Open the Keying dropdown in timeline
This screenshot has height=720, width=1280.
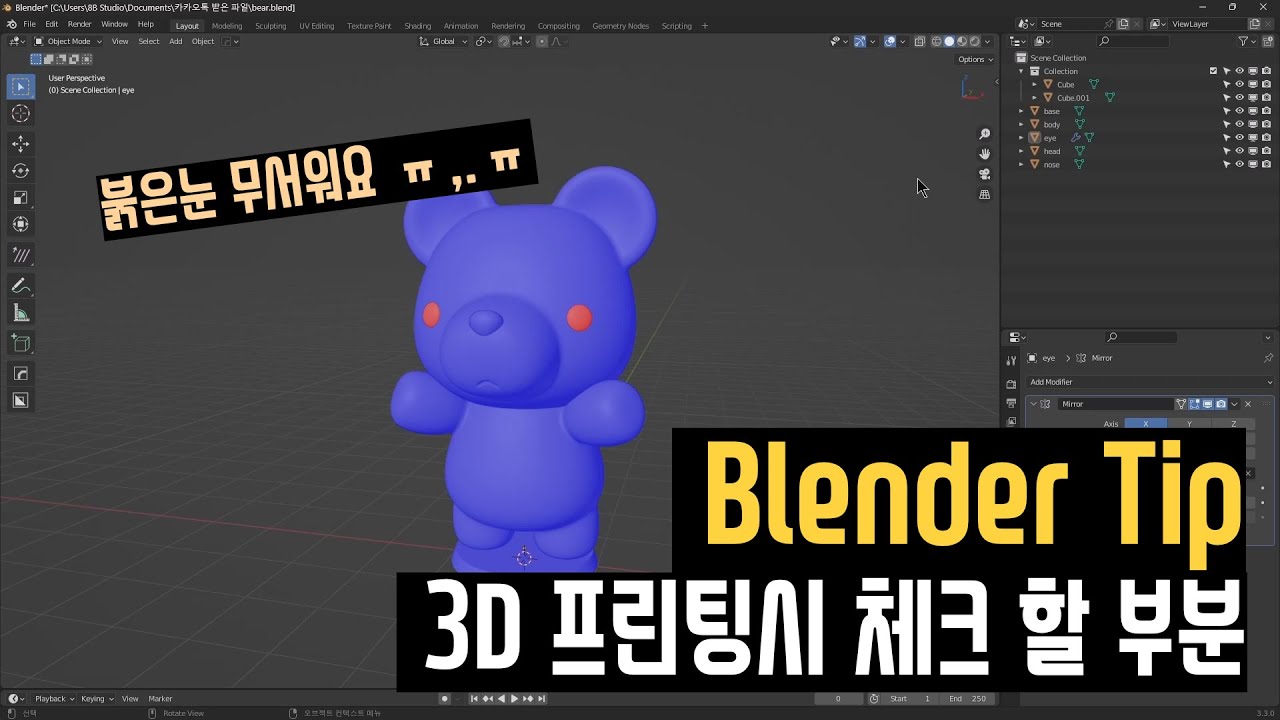(97, 699)
